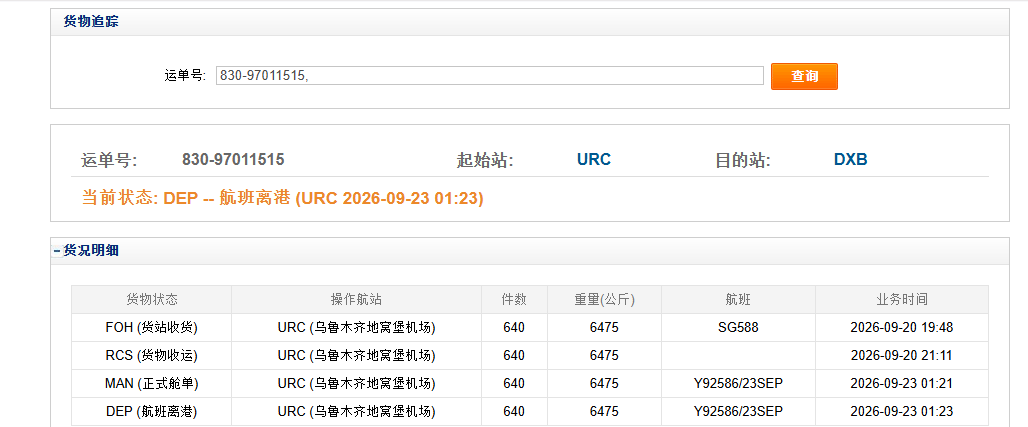Focus the 运单号 waybill input field
The image size is (1028, 427).
click(490, 75)
